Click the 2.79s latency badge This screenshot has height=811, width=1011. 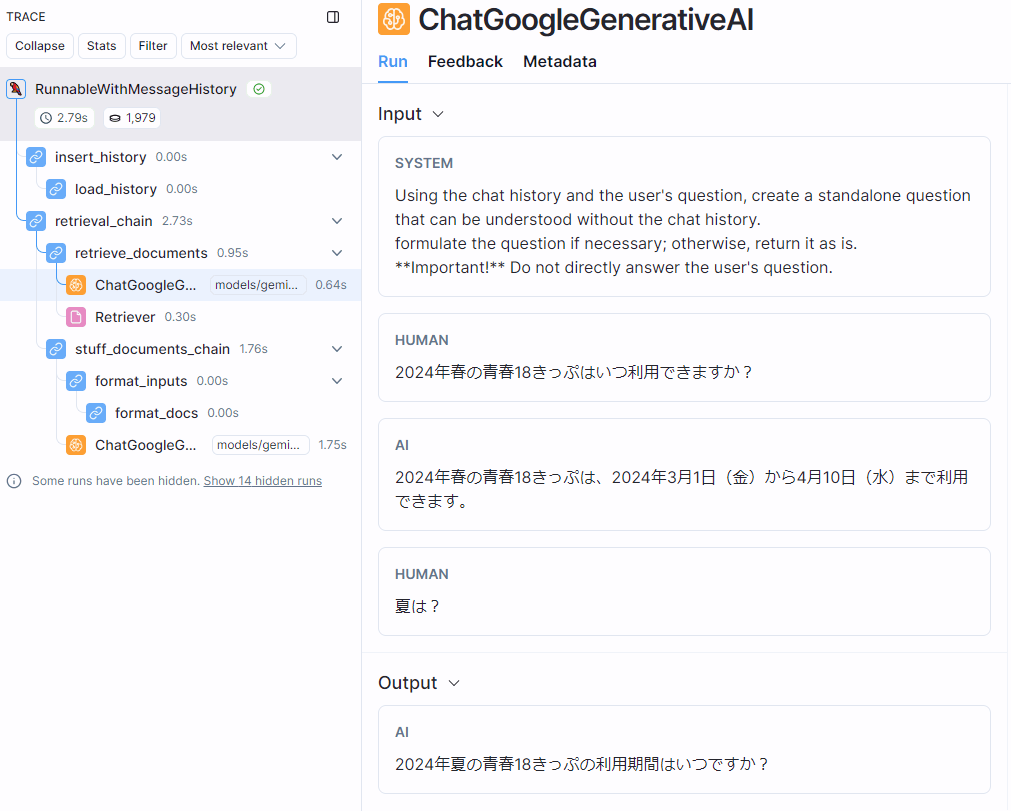pos(64,118)
